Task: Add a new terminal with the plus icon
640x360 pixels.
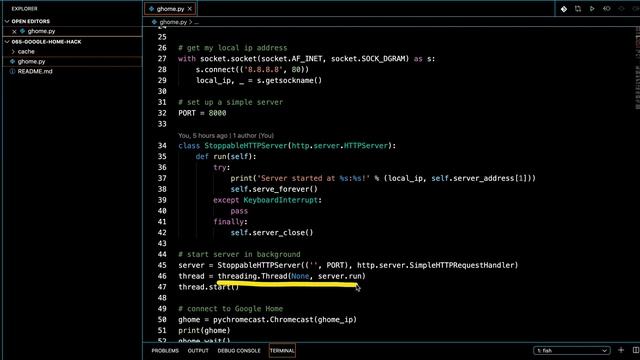Action: 621,350
